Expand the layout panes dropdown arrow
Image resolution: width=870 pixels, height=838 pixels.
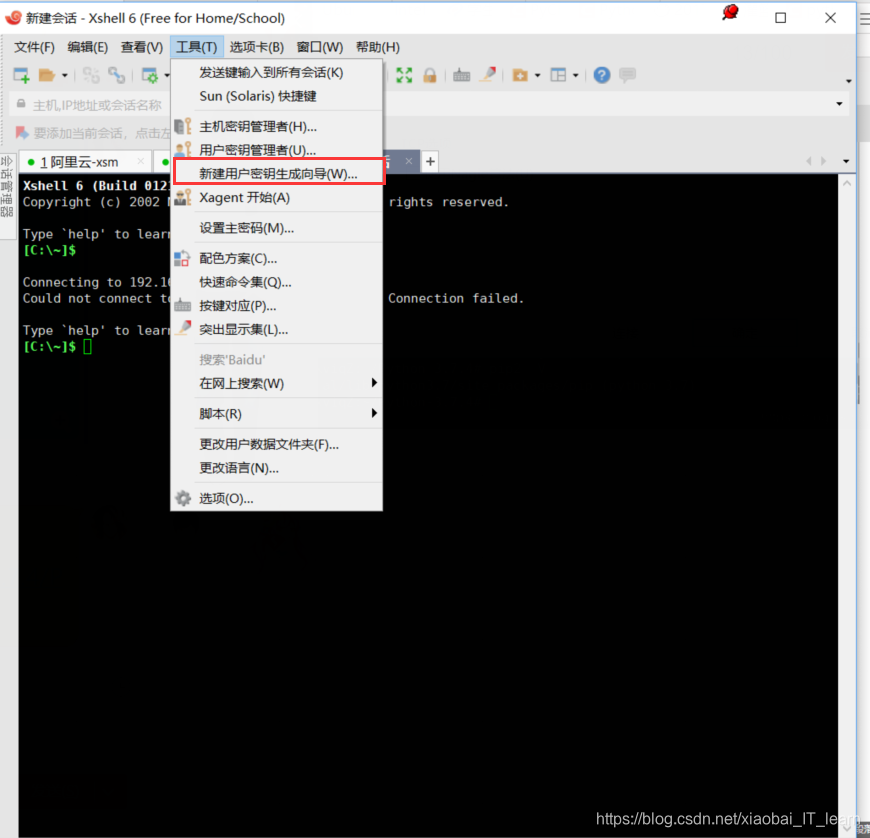point(575,75)
